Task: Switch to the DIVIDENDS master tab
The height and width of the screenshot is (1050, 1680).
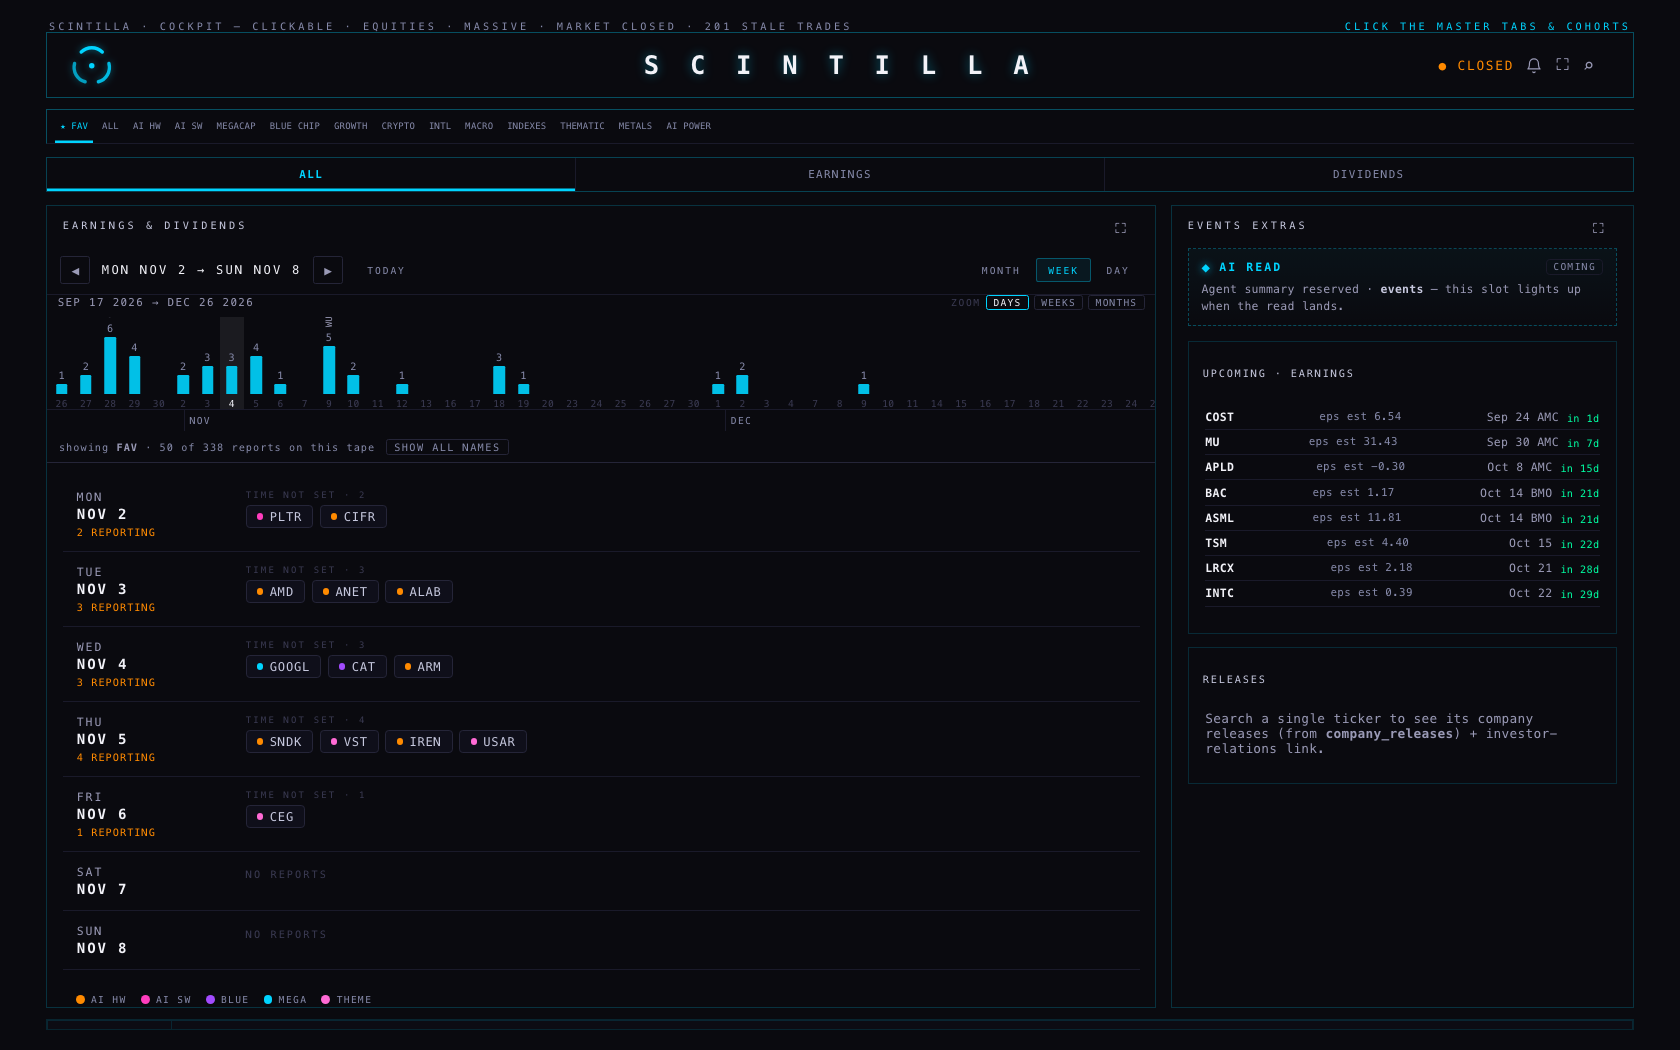Action: 1368,174
